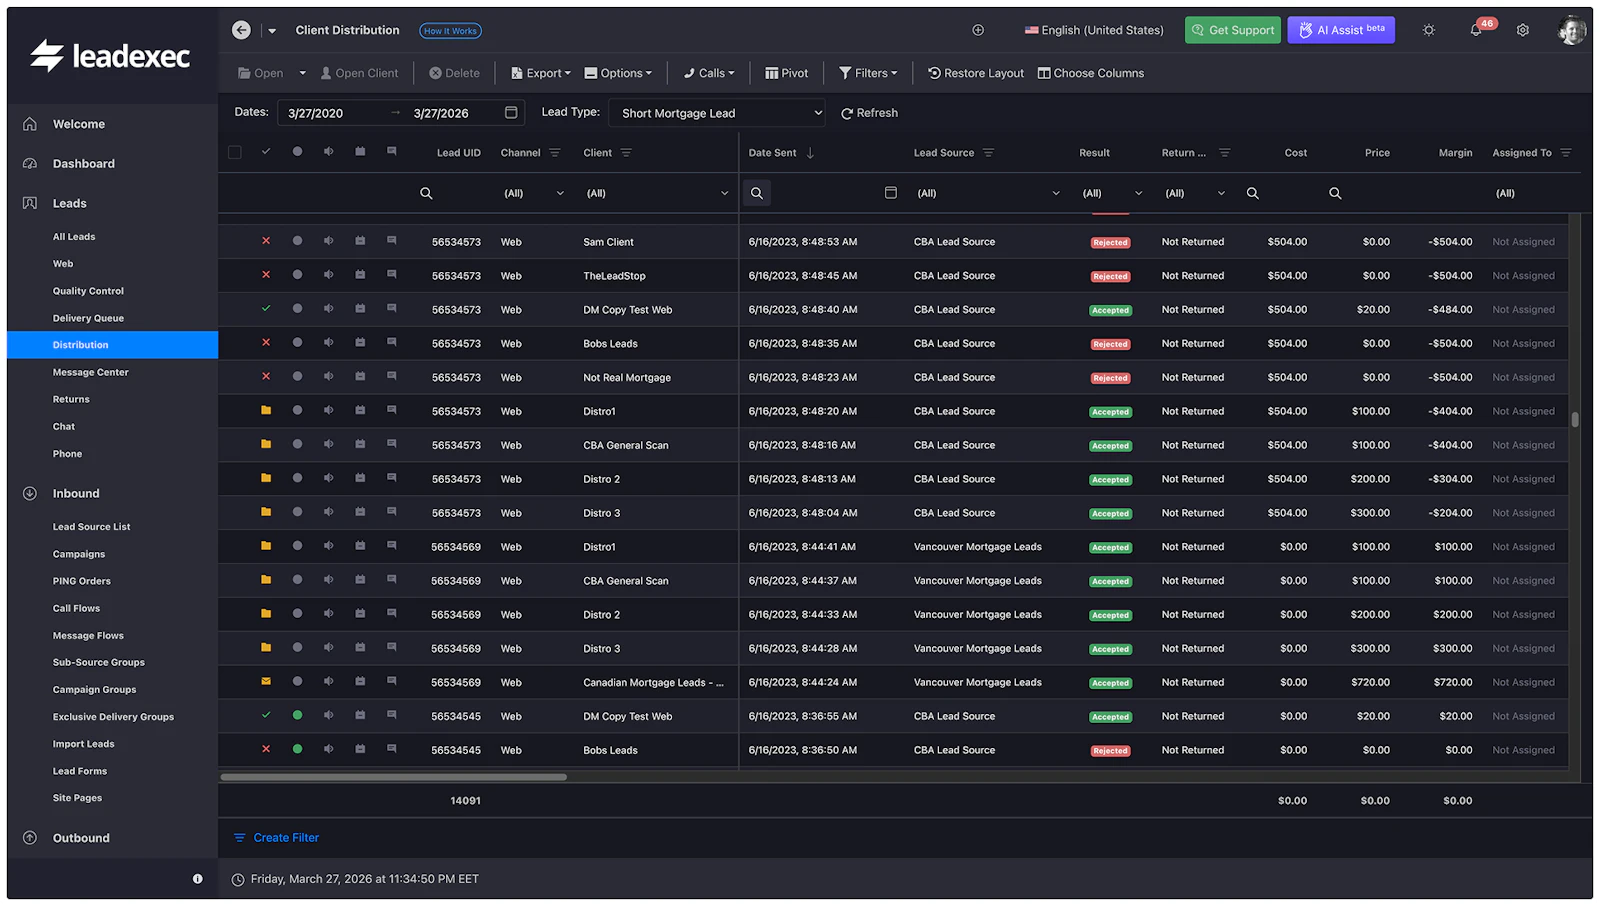Image resolution: width=1600 pixels, height=906 pixels.
Task: Click the Welcome home icon in sidebar
Action: (30, 124)
